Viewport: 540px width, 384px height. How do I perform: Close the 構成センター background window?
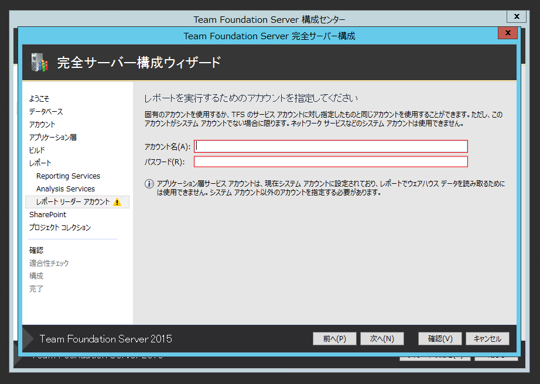(517, 16)
